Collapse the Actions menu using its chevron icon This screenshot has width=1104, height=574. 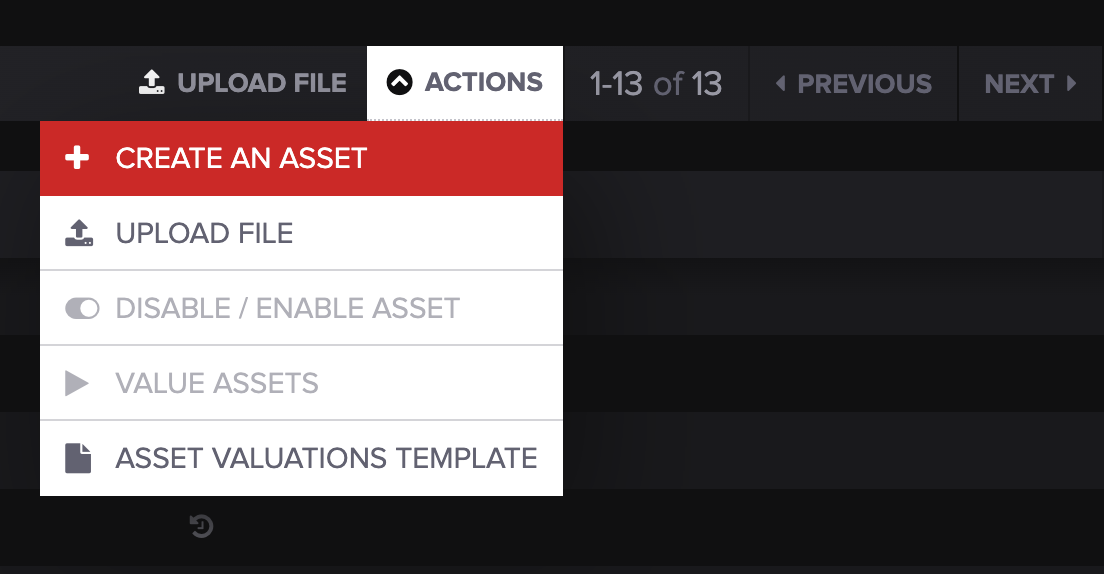[399, 83]
